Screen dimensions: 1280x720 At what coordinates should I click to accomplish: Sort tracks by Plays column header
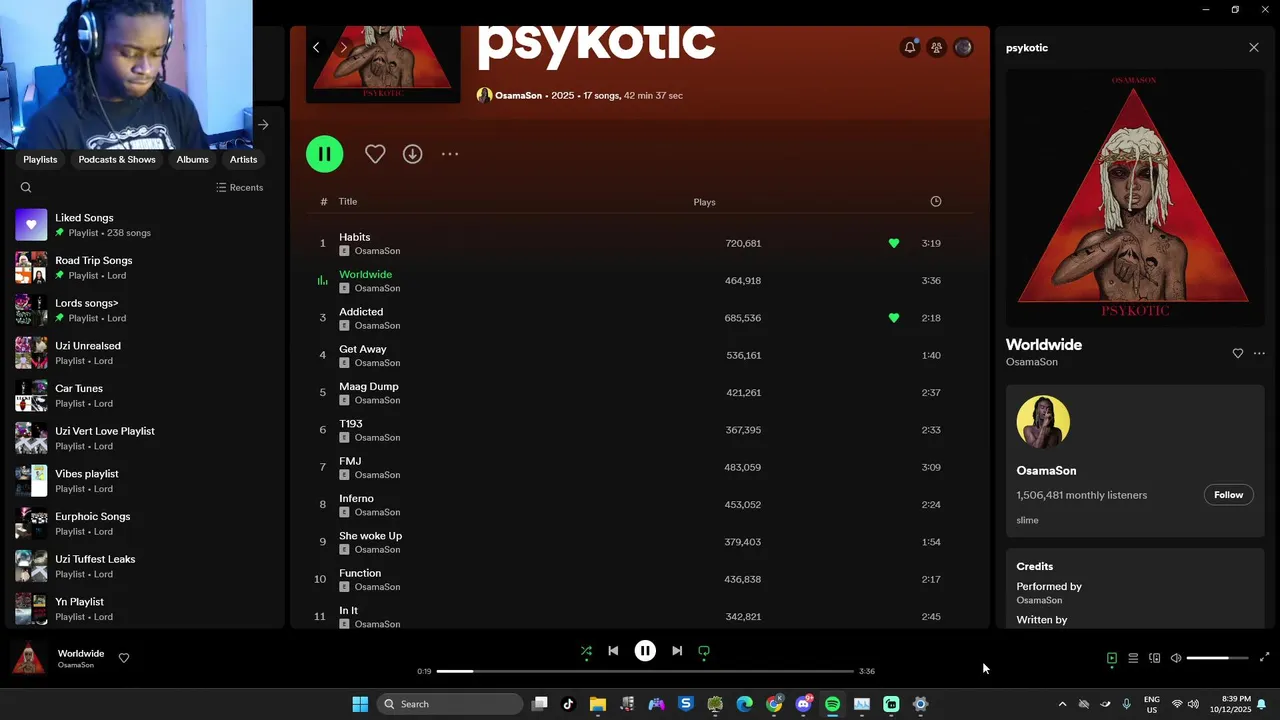(x=704, y=202)
